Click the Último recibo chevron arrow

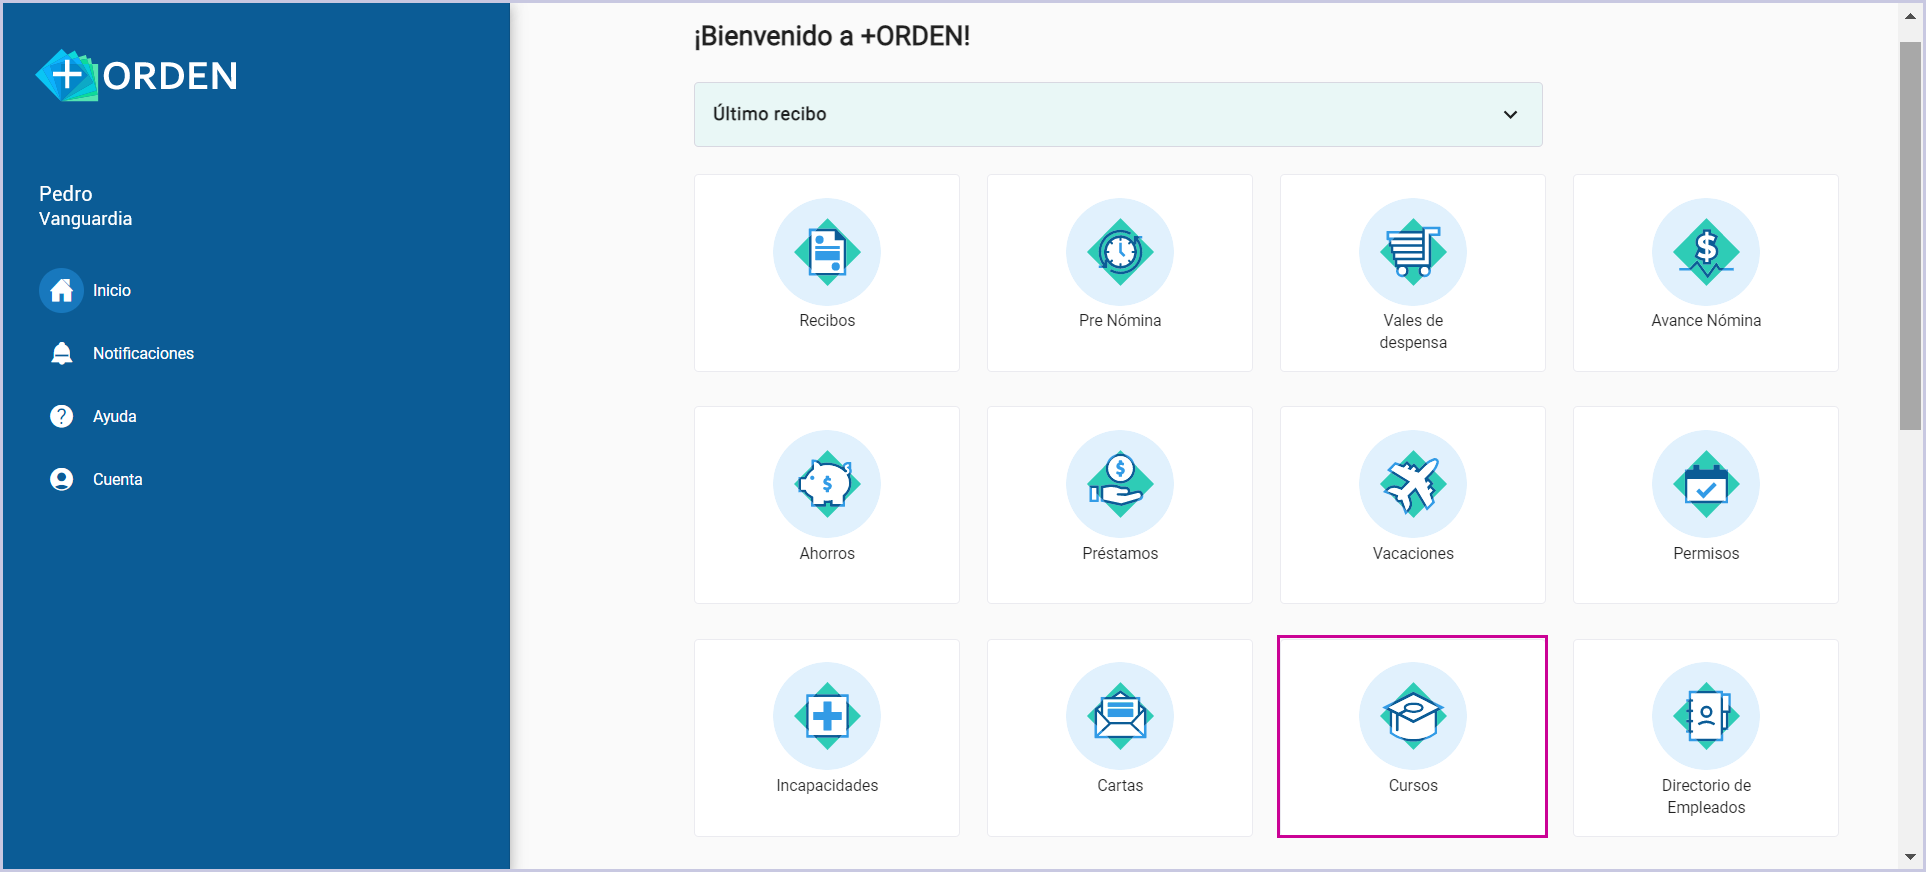(x=1510, y=114)
